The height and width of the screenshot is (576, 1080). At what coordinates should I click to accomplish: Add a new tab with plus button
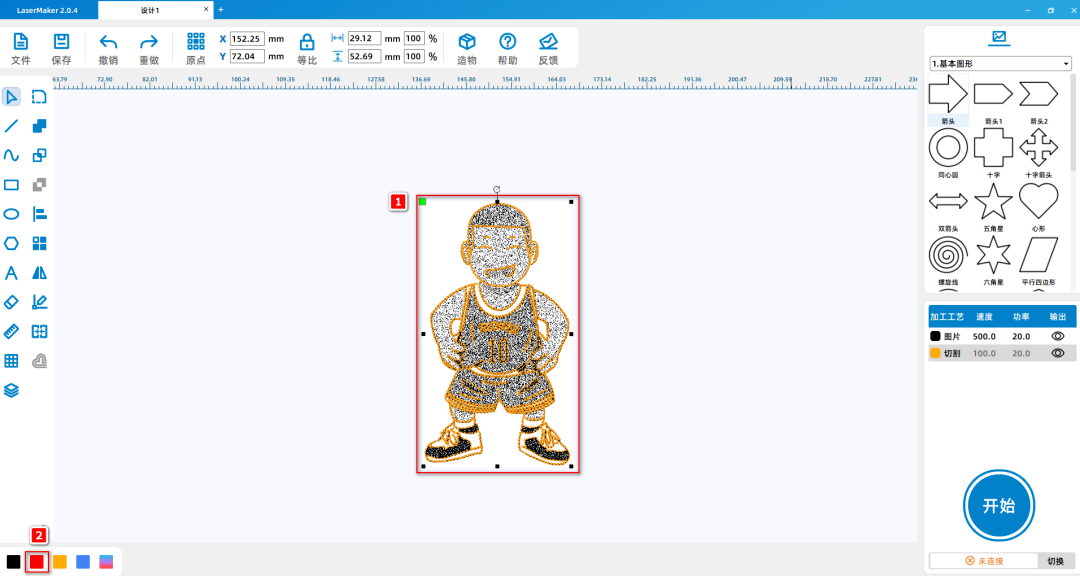coord(221,10)
